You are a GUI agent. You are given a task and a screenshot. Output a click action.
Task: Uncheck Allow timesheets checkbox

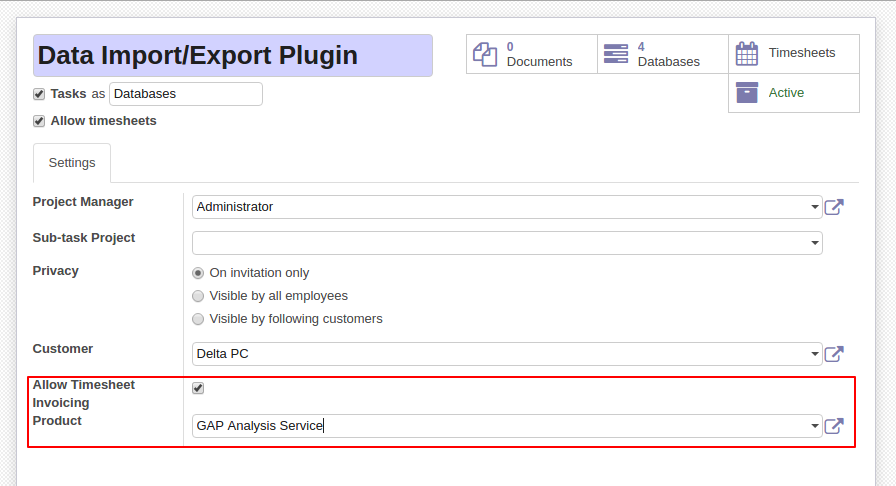point(39,121)
